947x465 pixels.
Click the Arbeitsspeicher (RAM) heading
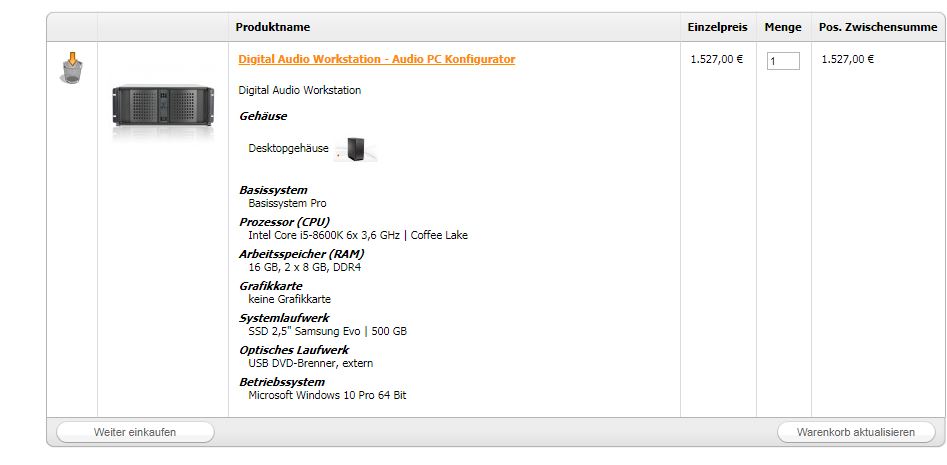[x=302, y=254]
